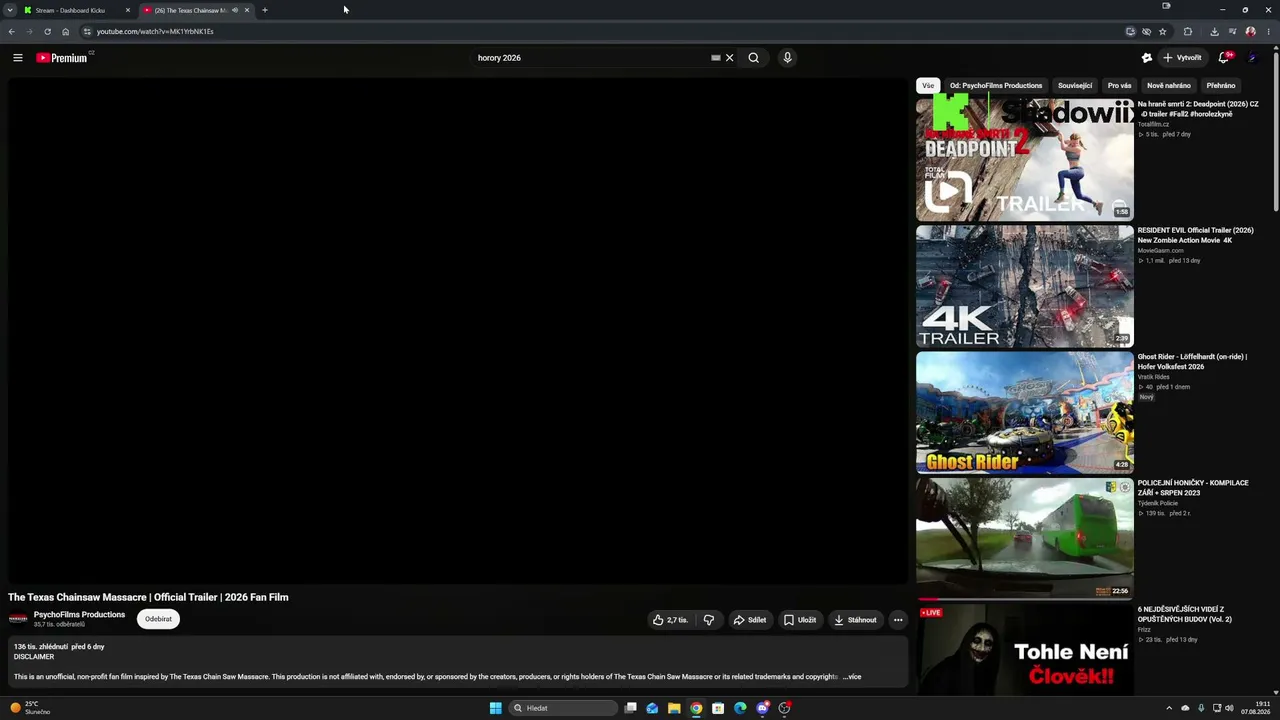Open more actions (three dots) under video
The image size is (1280, 720).
pyautogui.click(x=898, y=620)
